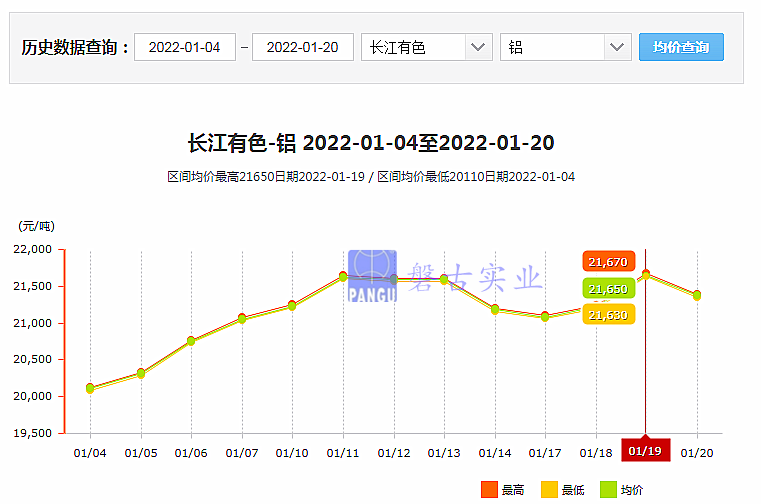The image size is (761, 504).
Task: Select the 01/19 peak data point
Action: [646, 275]
